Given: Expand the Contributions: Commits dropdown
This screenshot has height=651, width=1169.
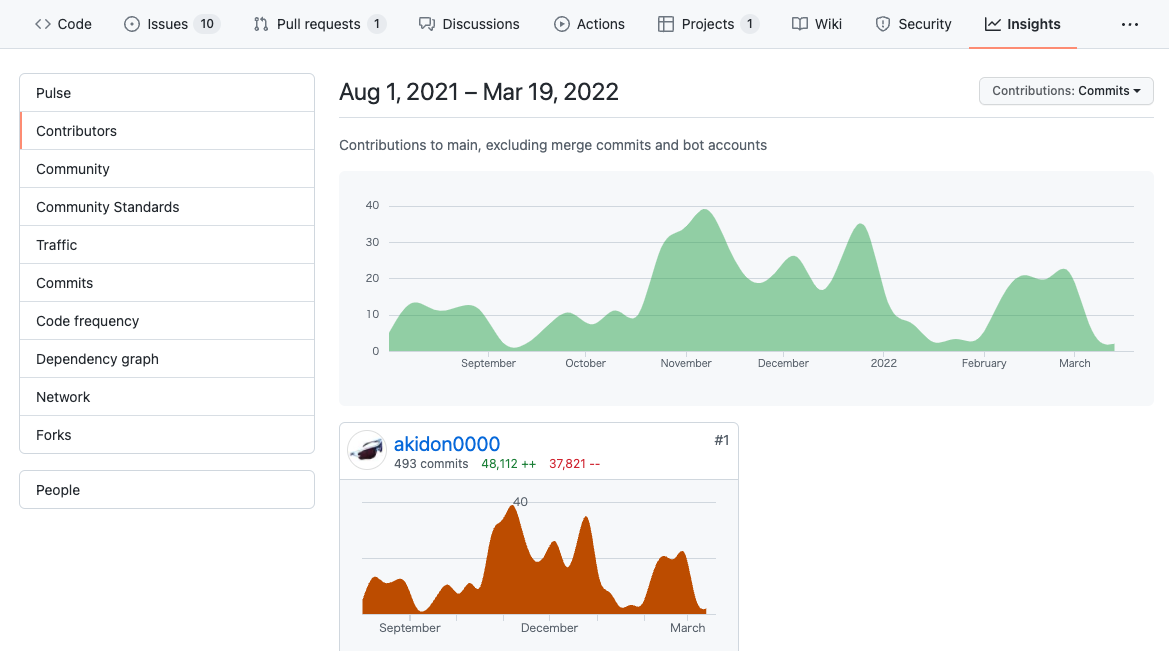Looking at the screenshot, I should click(1066, 91).
